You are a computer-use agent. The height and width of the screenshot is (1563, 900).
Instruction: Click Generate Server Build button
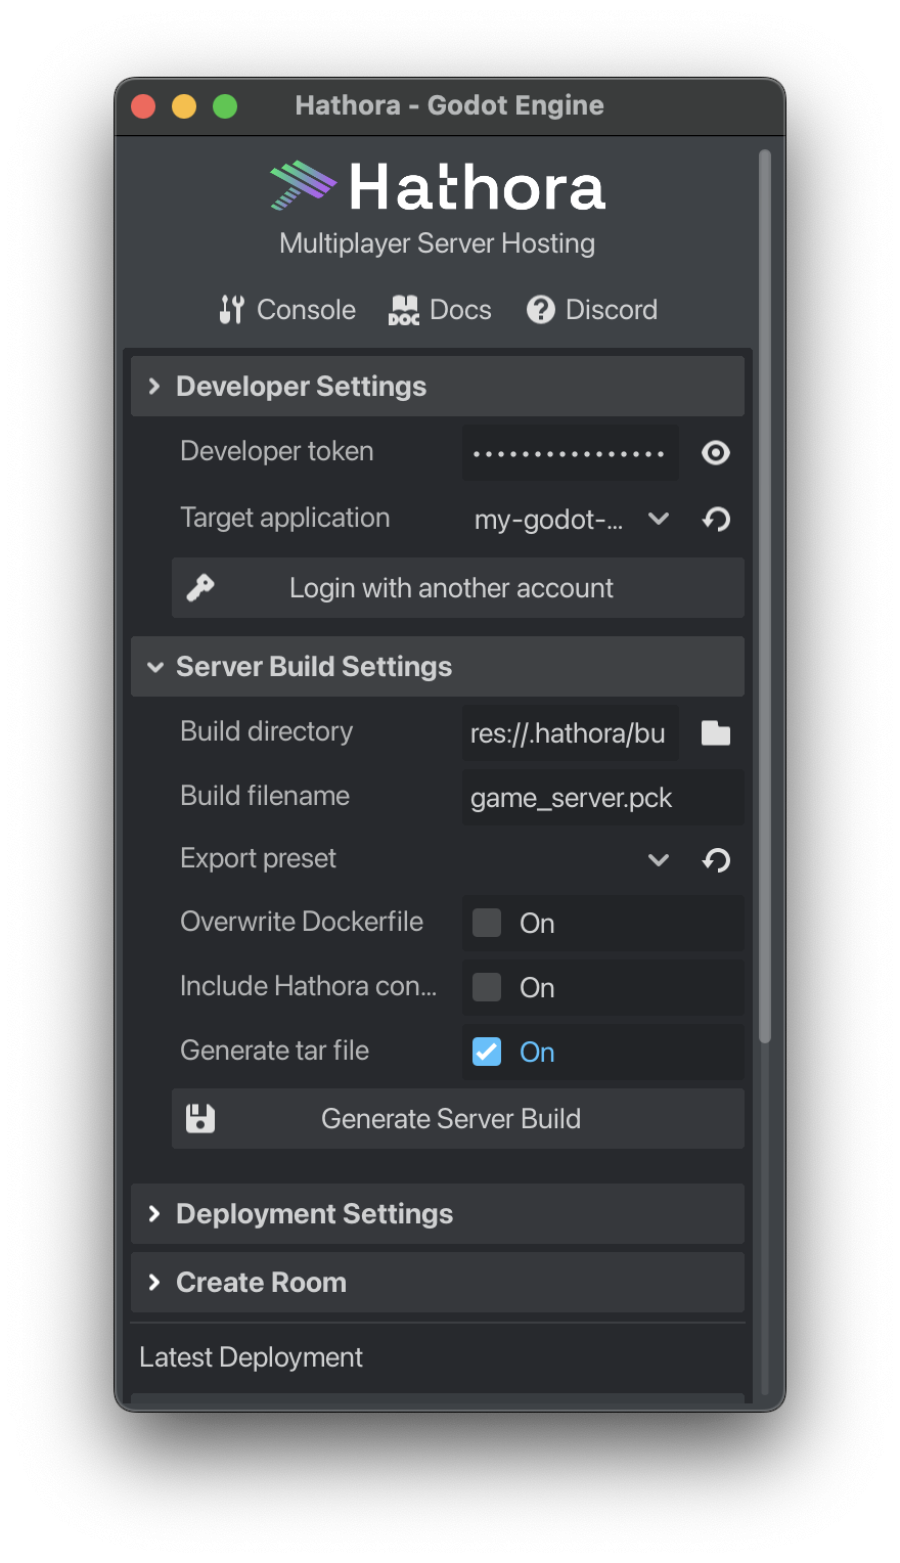458,1119
